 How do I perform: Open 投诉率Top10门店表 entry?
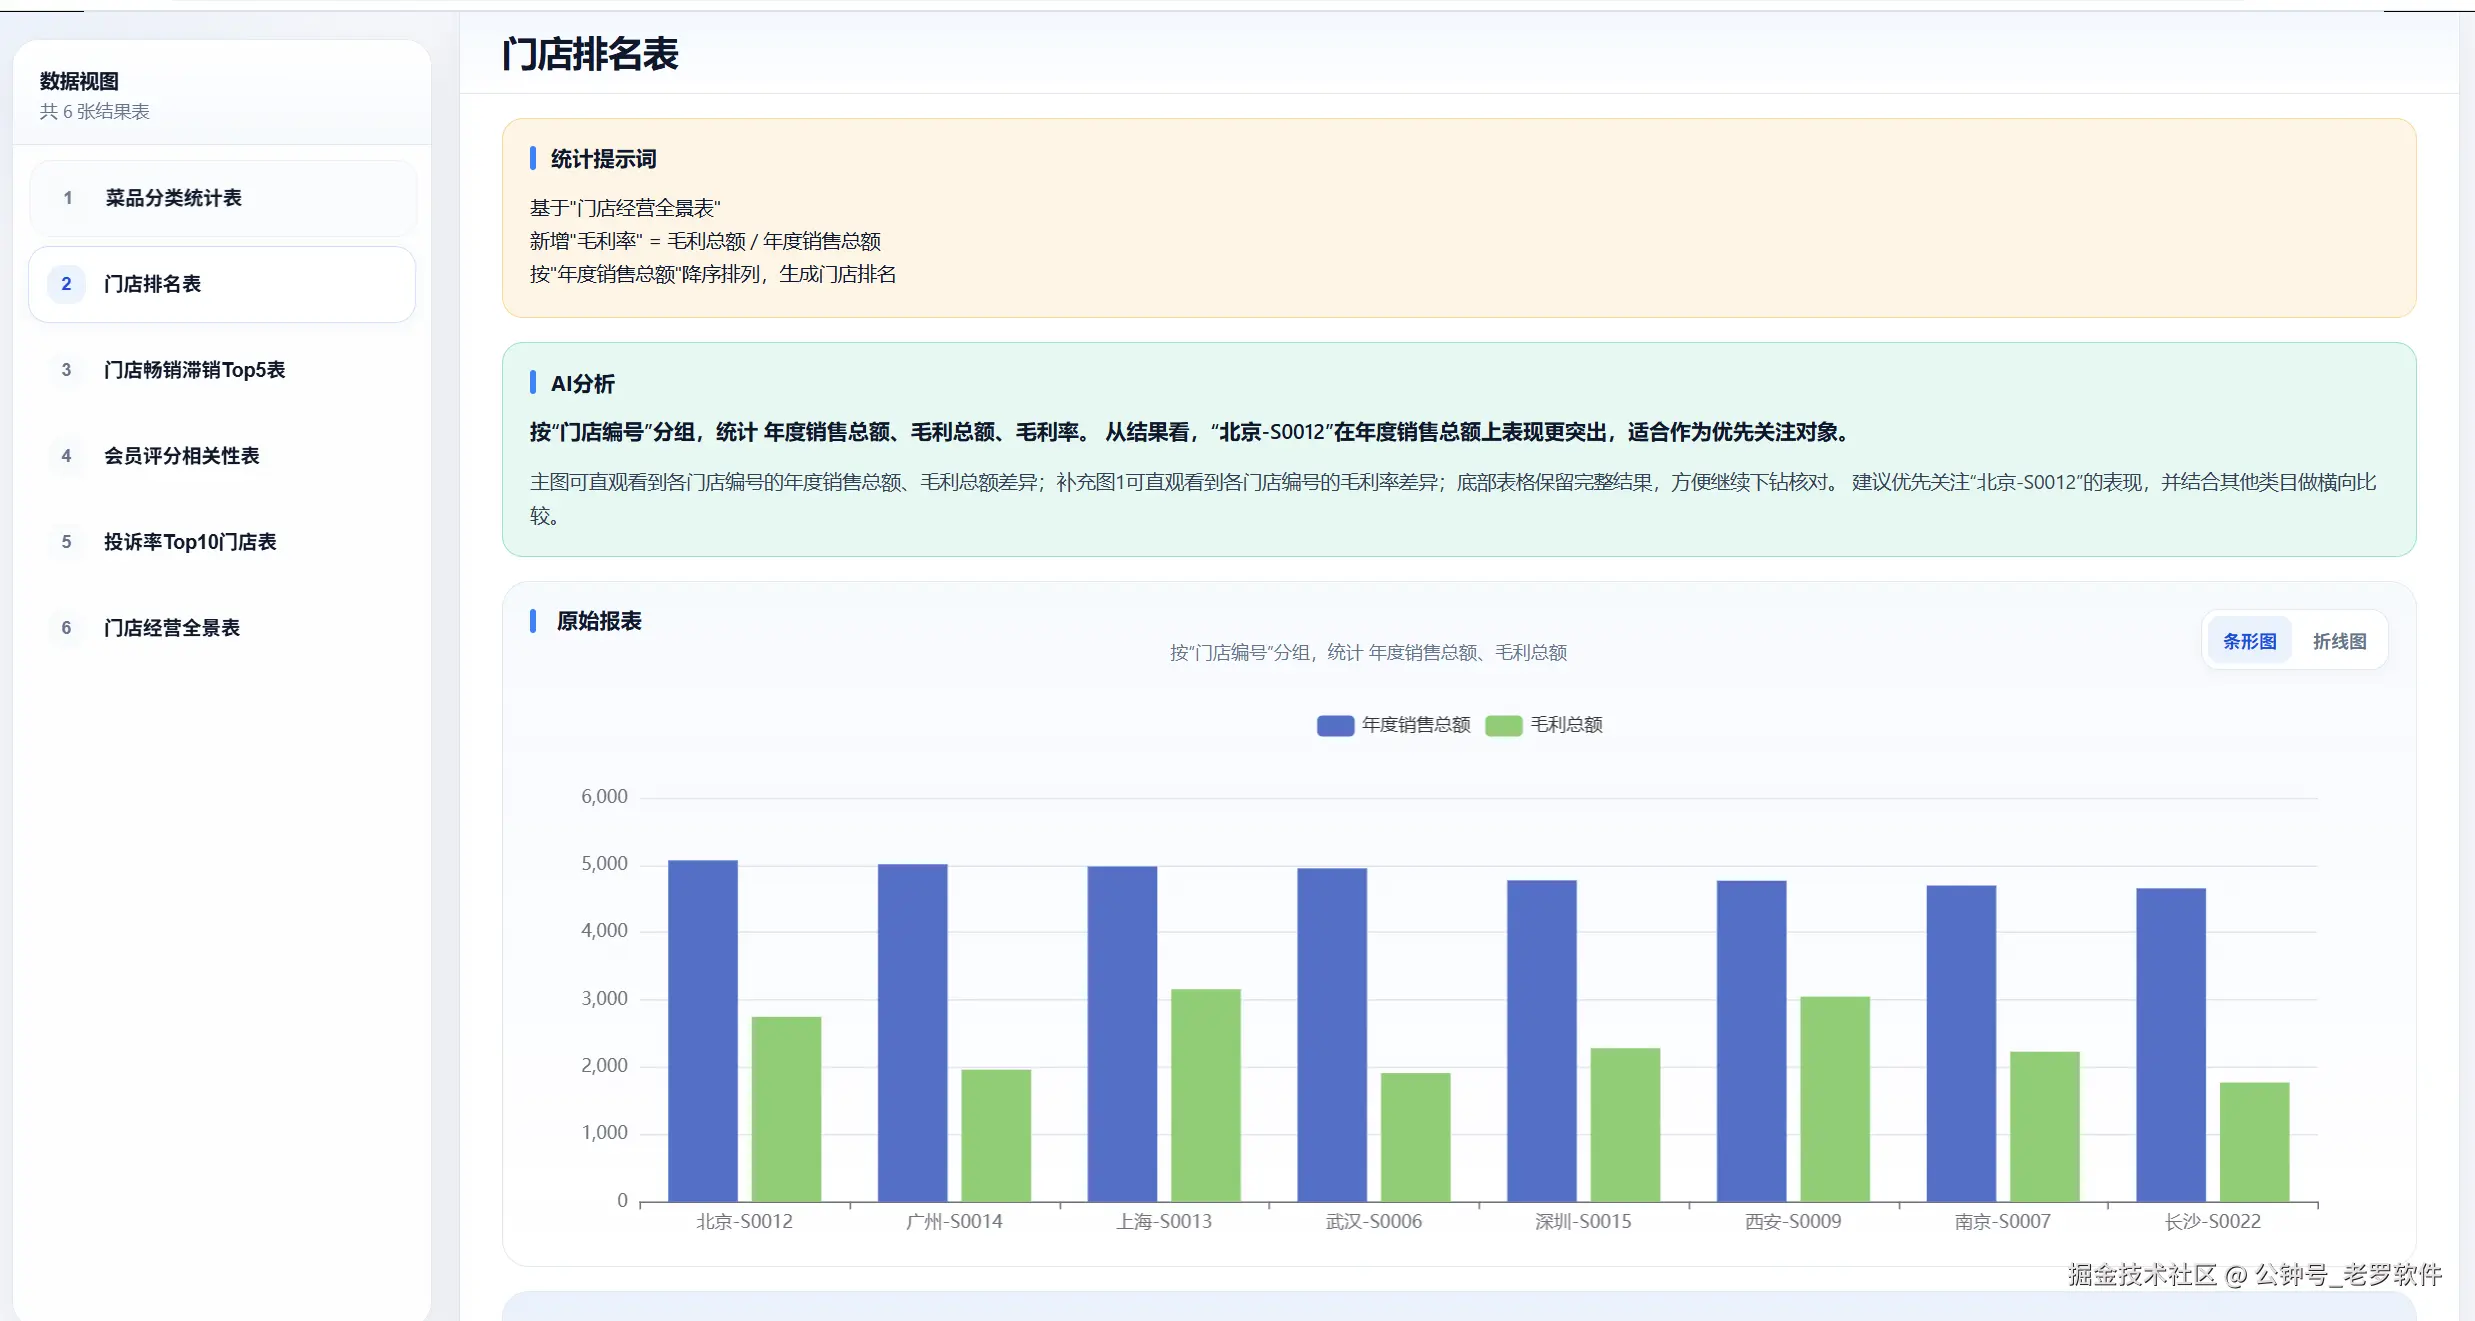coord(222,542)
